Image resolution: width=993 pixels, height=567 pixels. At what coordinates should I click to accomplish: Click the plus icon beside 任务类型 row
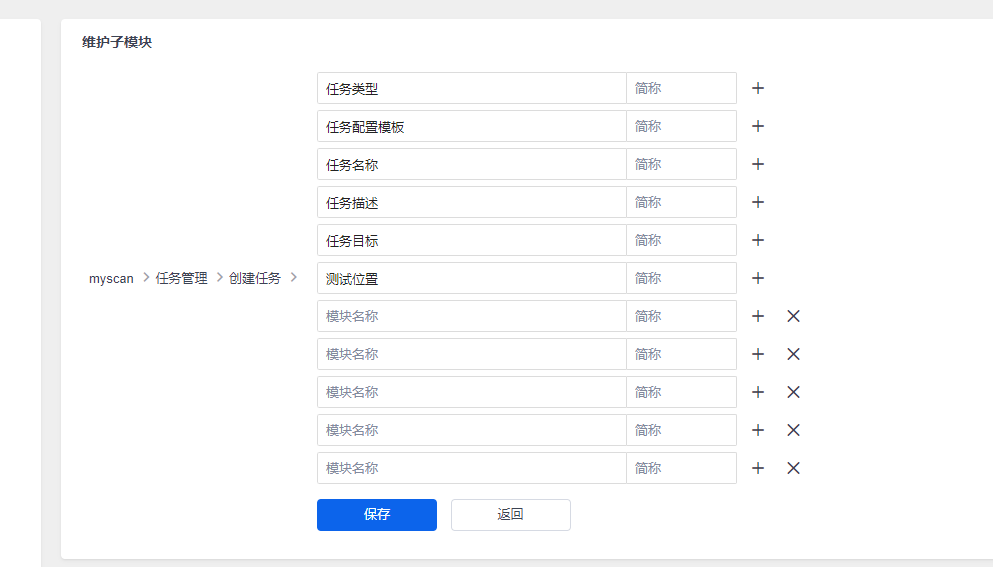(758, 88)
